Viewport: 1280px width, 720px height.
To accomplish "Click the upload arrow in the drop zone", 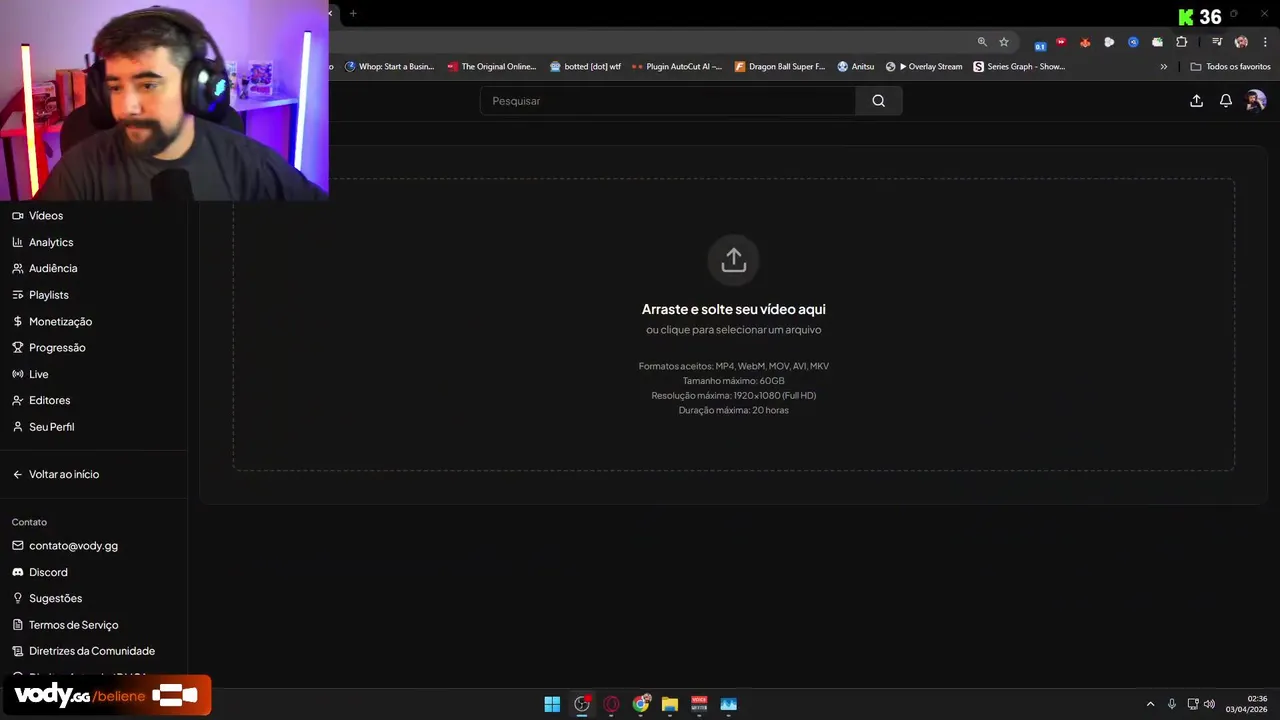I will point(734,260).
